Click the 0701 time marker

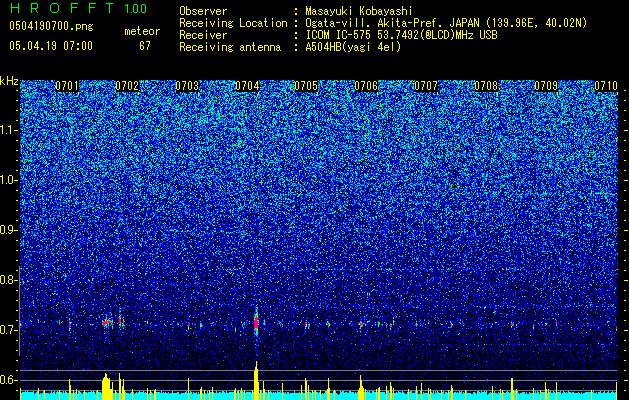tap(67, 86)
